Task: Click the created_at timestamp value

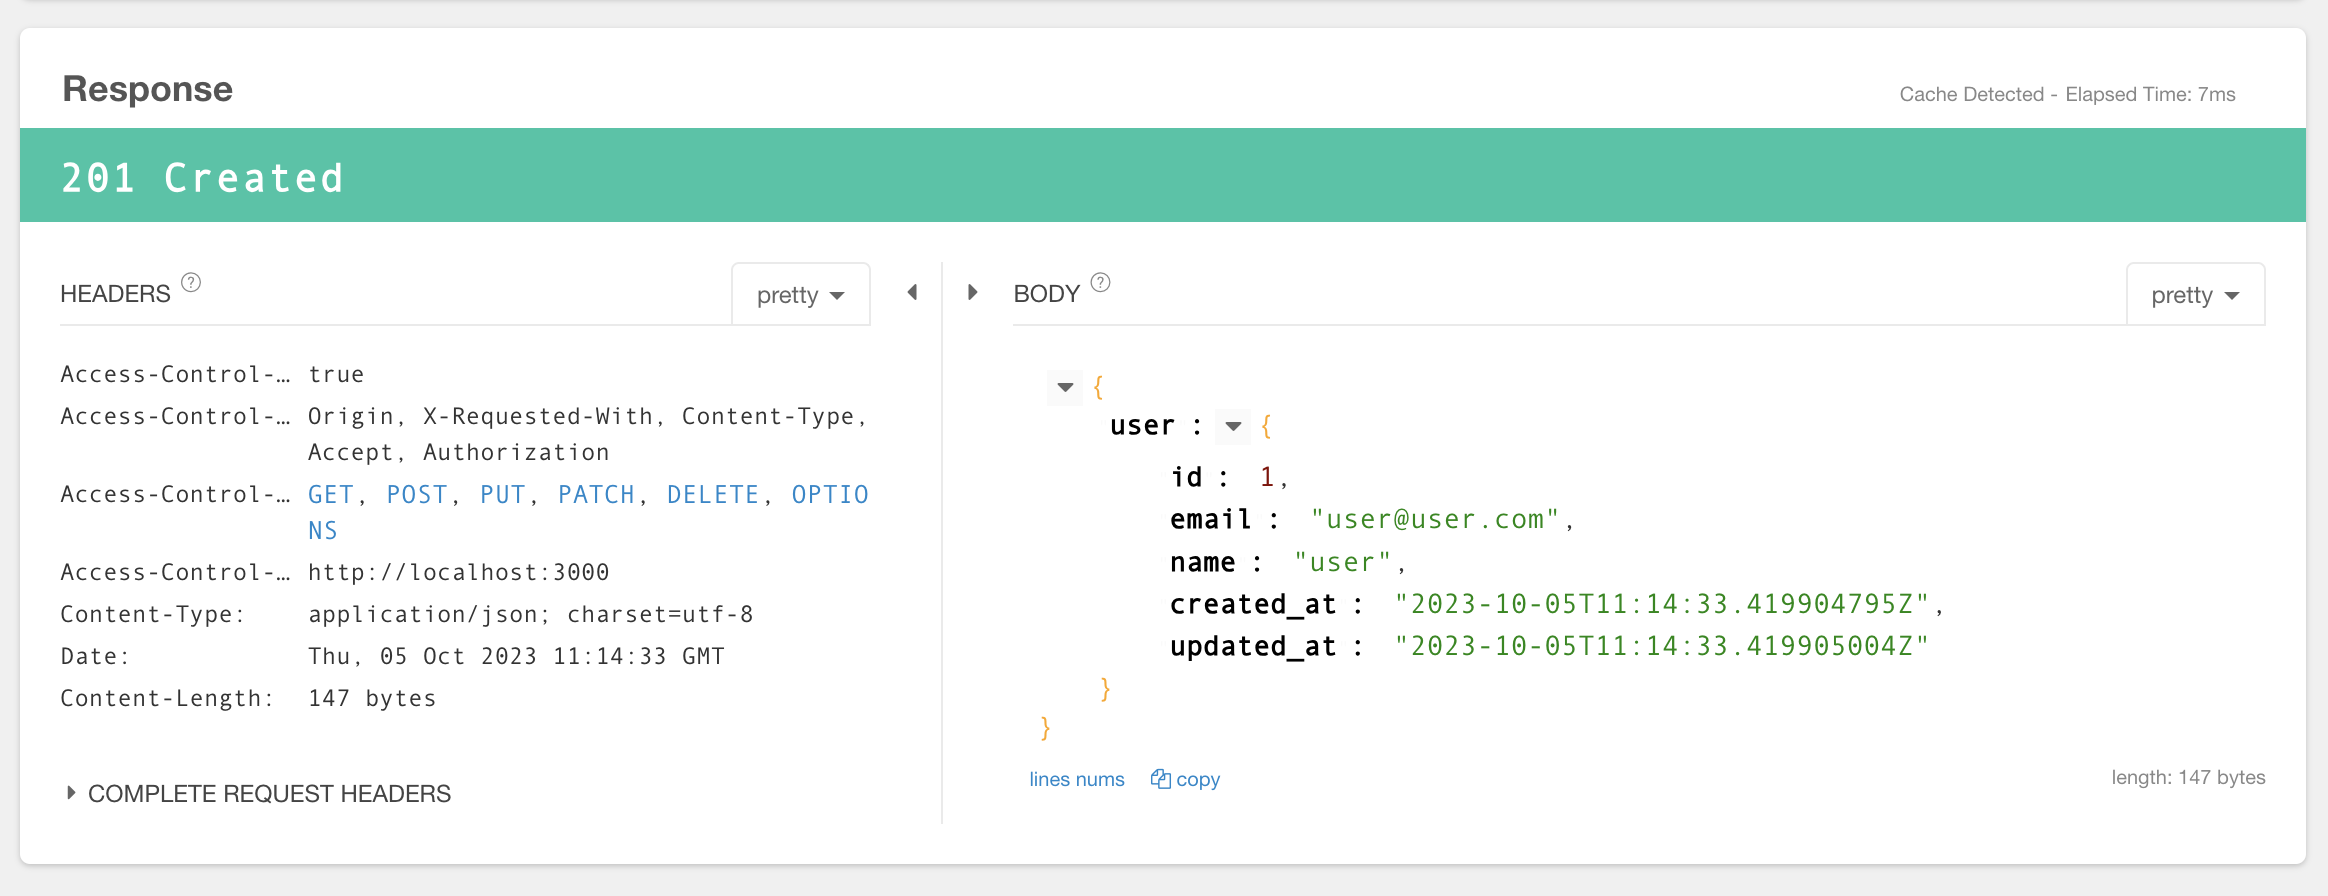Action: point(1662,605)
